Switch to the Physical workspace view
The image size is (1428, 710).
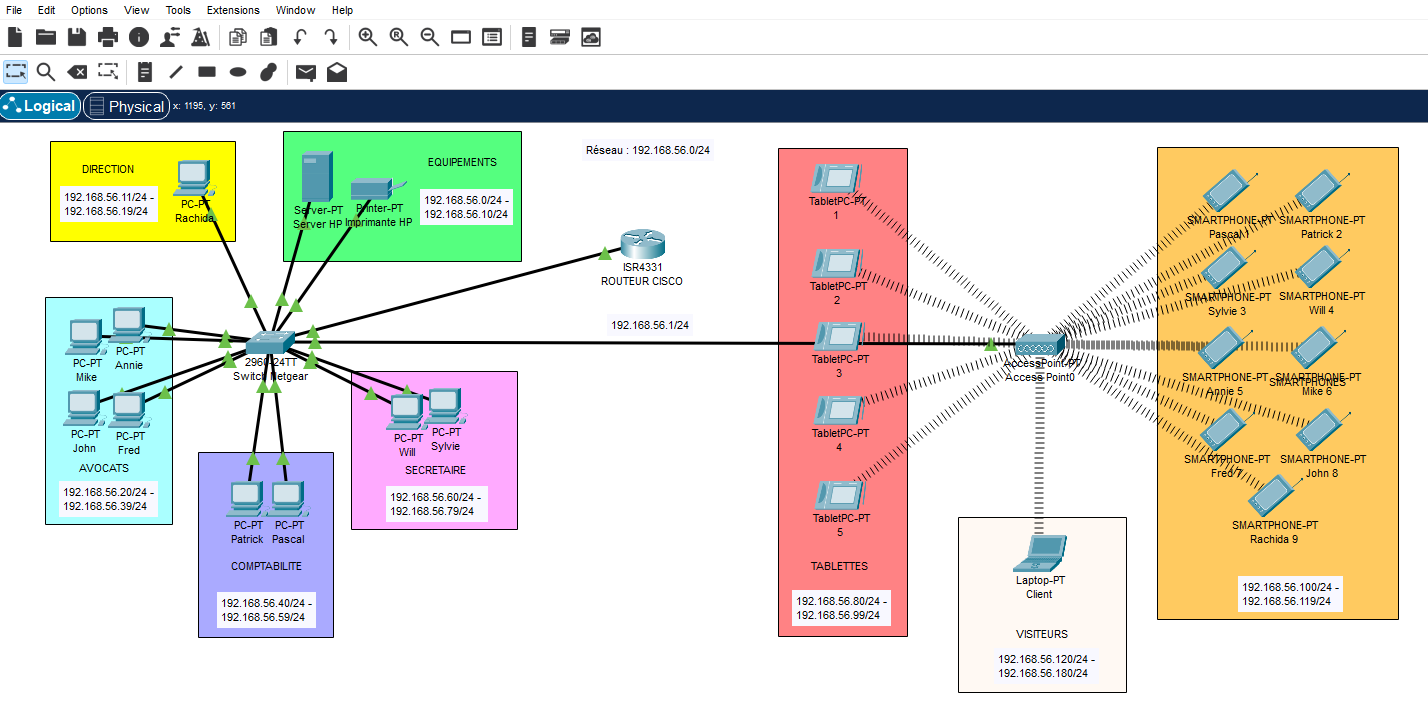126,106
